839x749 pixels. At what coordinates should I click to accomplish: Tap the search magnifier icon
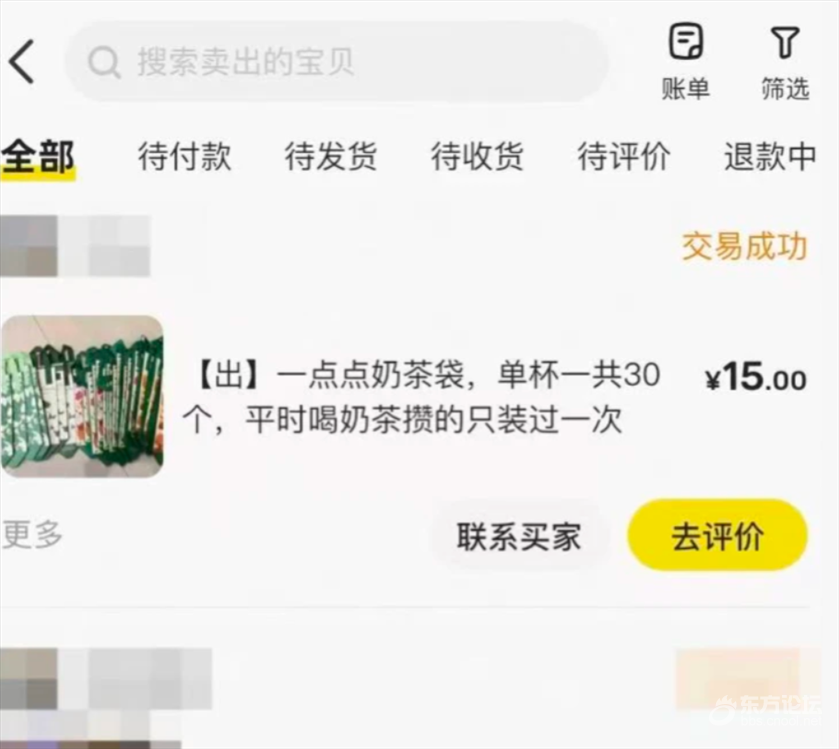click(104, 62)
